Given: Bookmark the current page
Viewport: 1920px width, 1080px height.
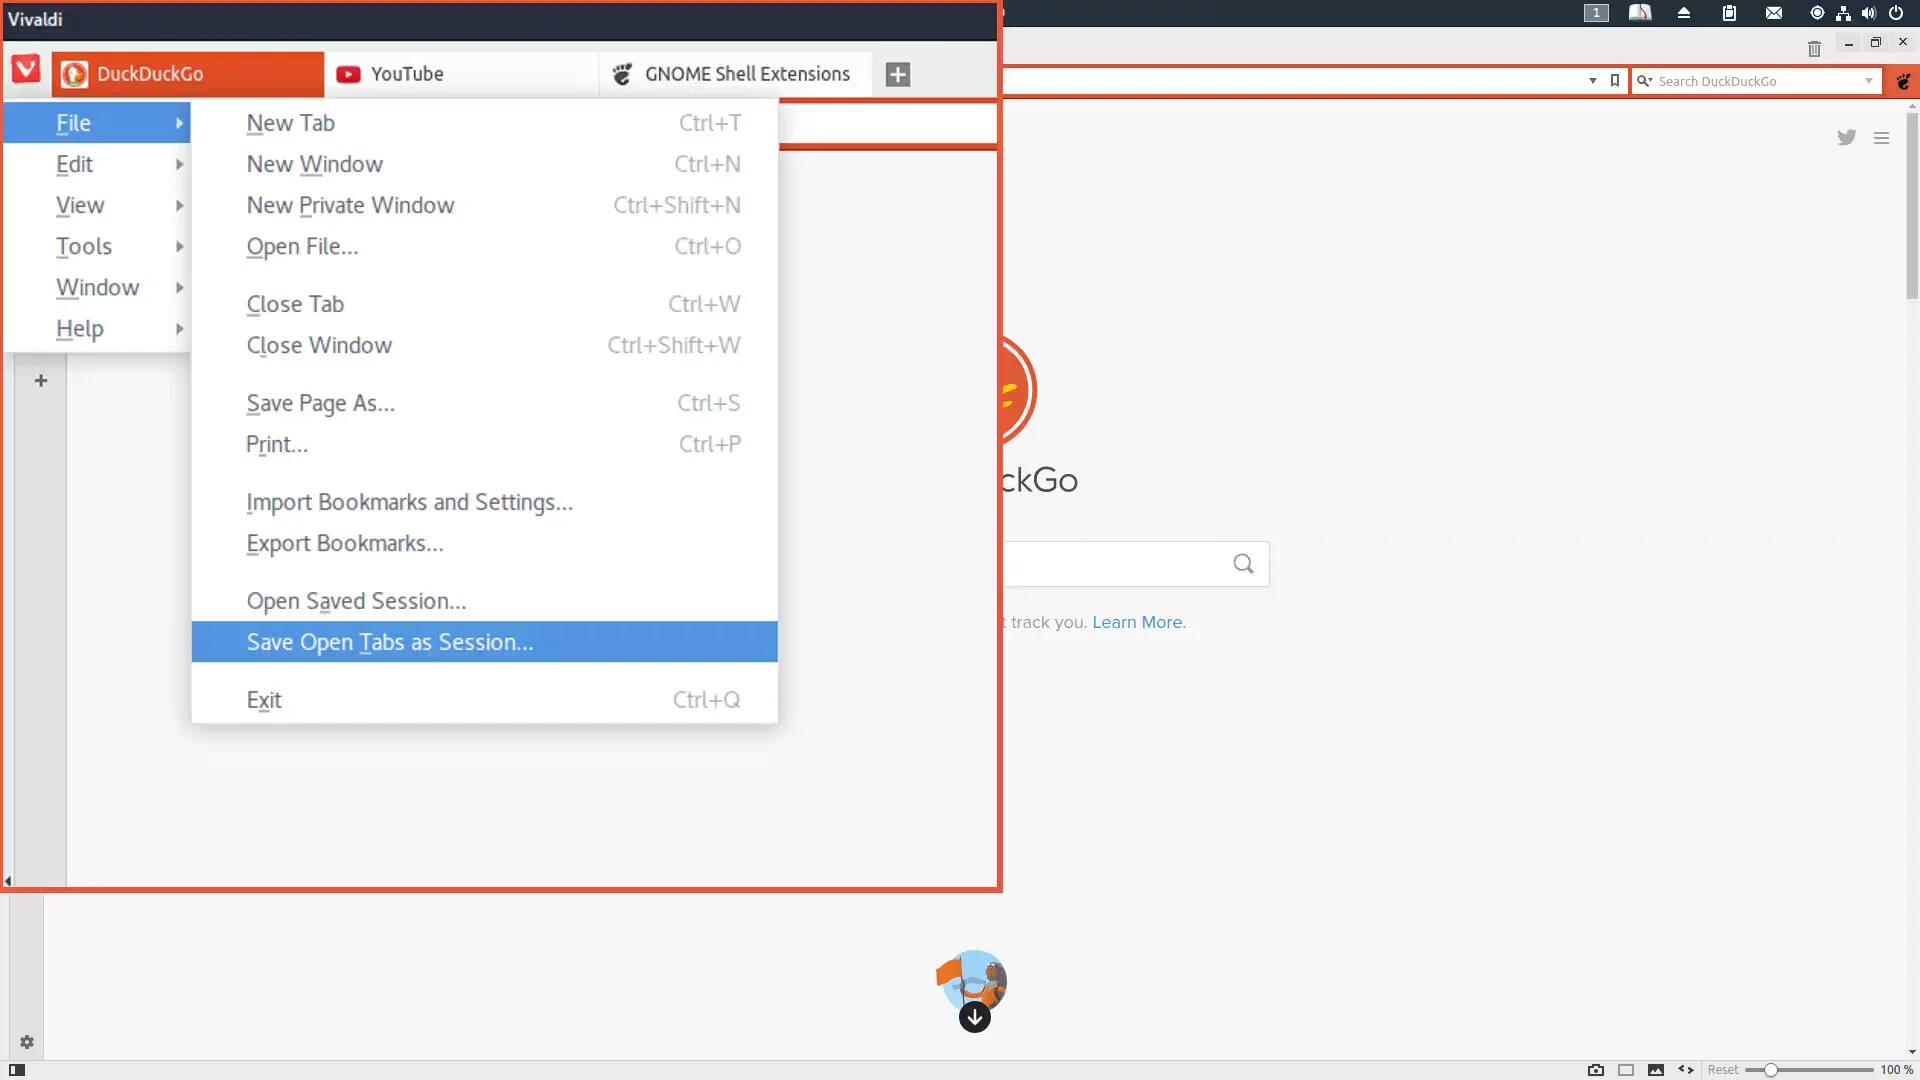Looking at the screenshot, I should 1615,81.
